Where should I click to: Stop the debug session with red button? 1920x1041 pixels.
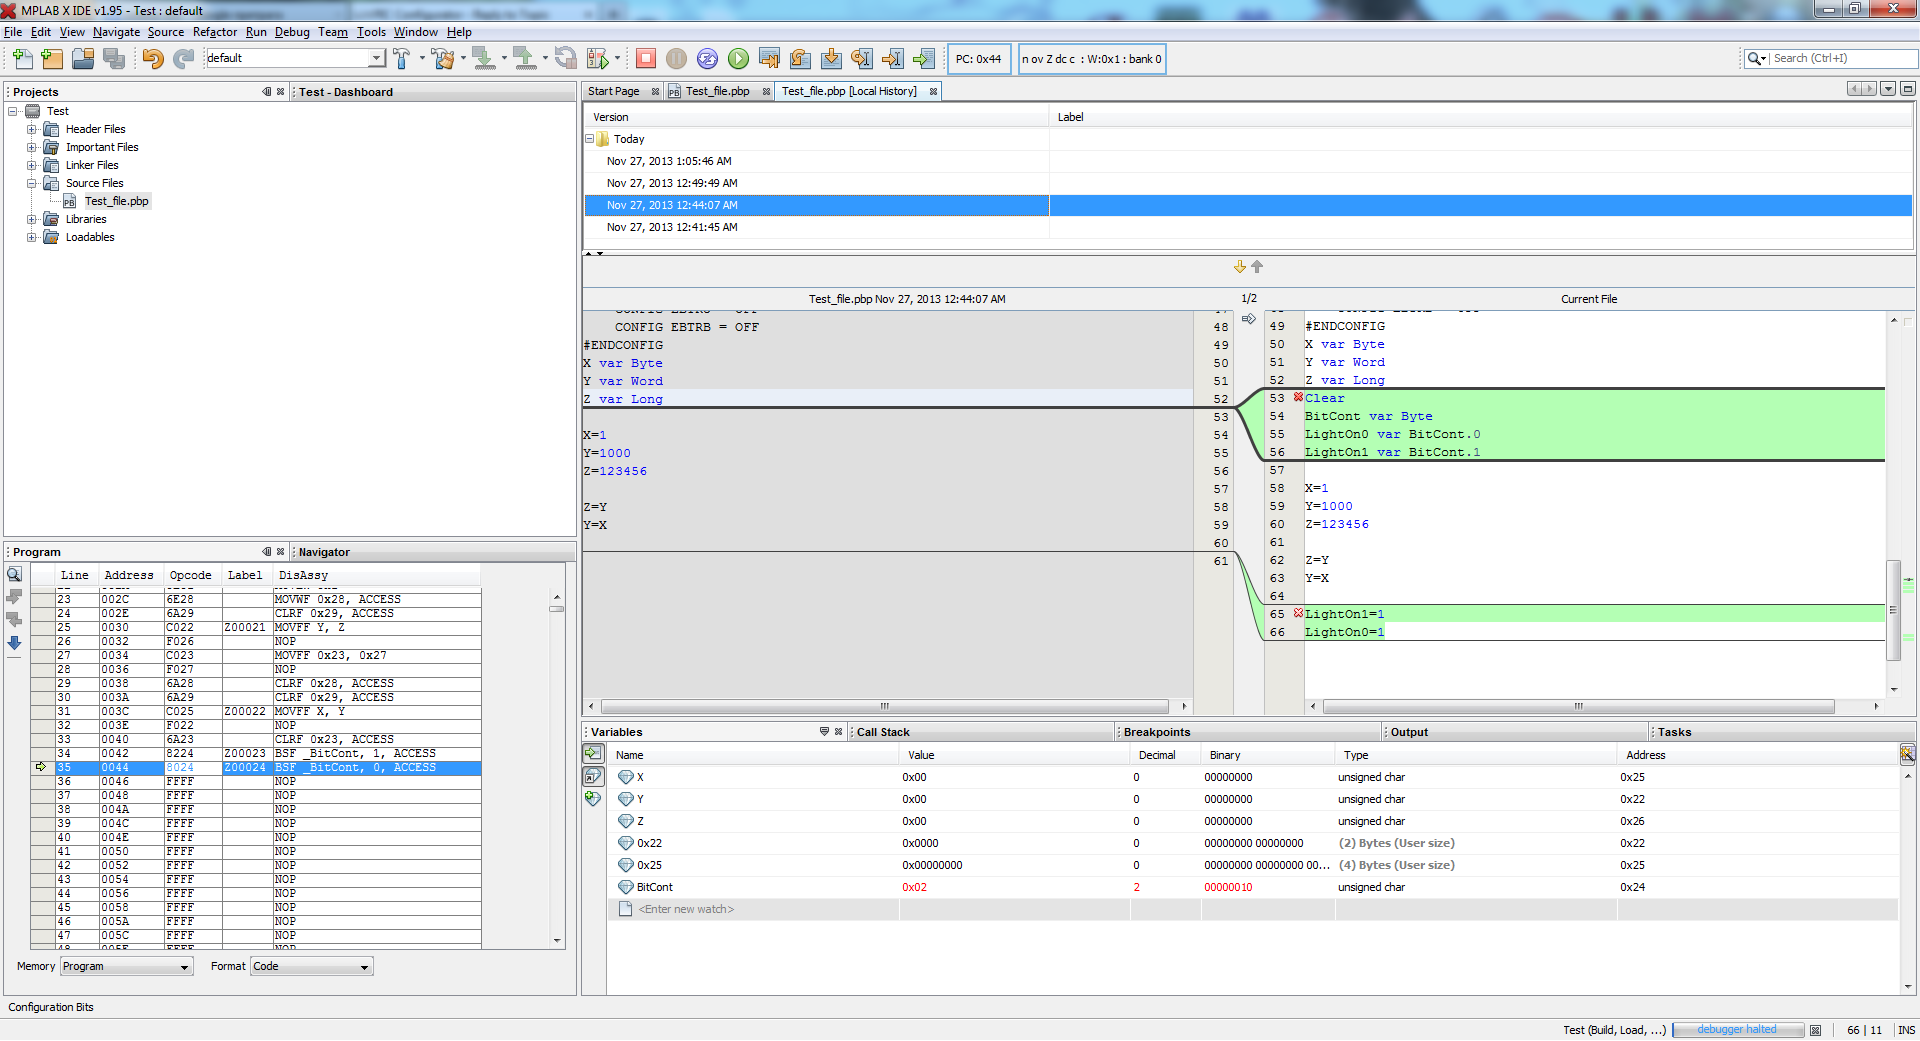pyautogui.click(x=646, y=59)
